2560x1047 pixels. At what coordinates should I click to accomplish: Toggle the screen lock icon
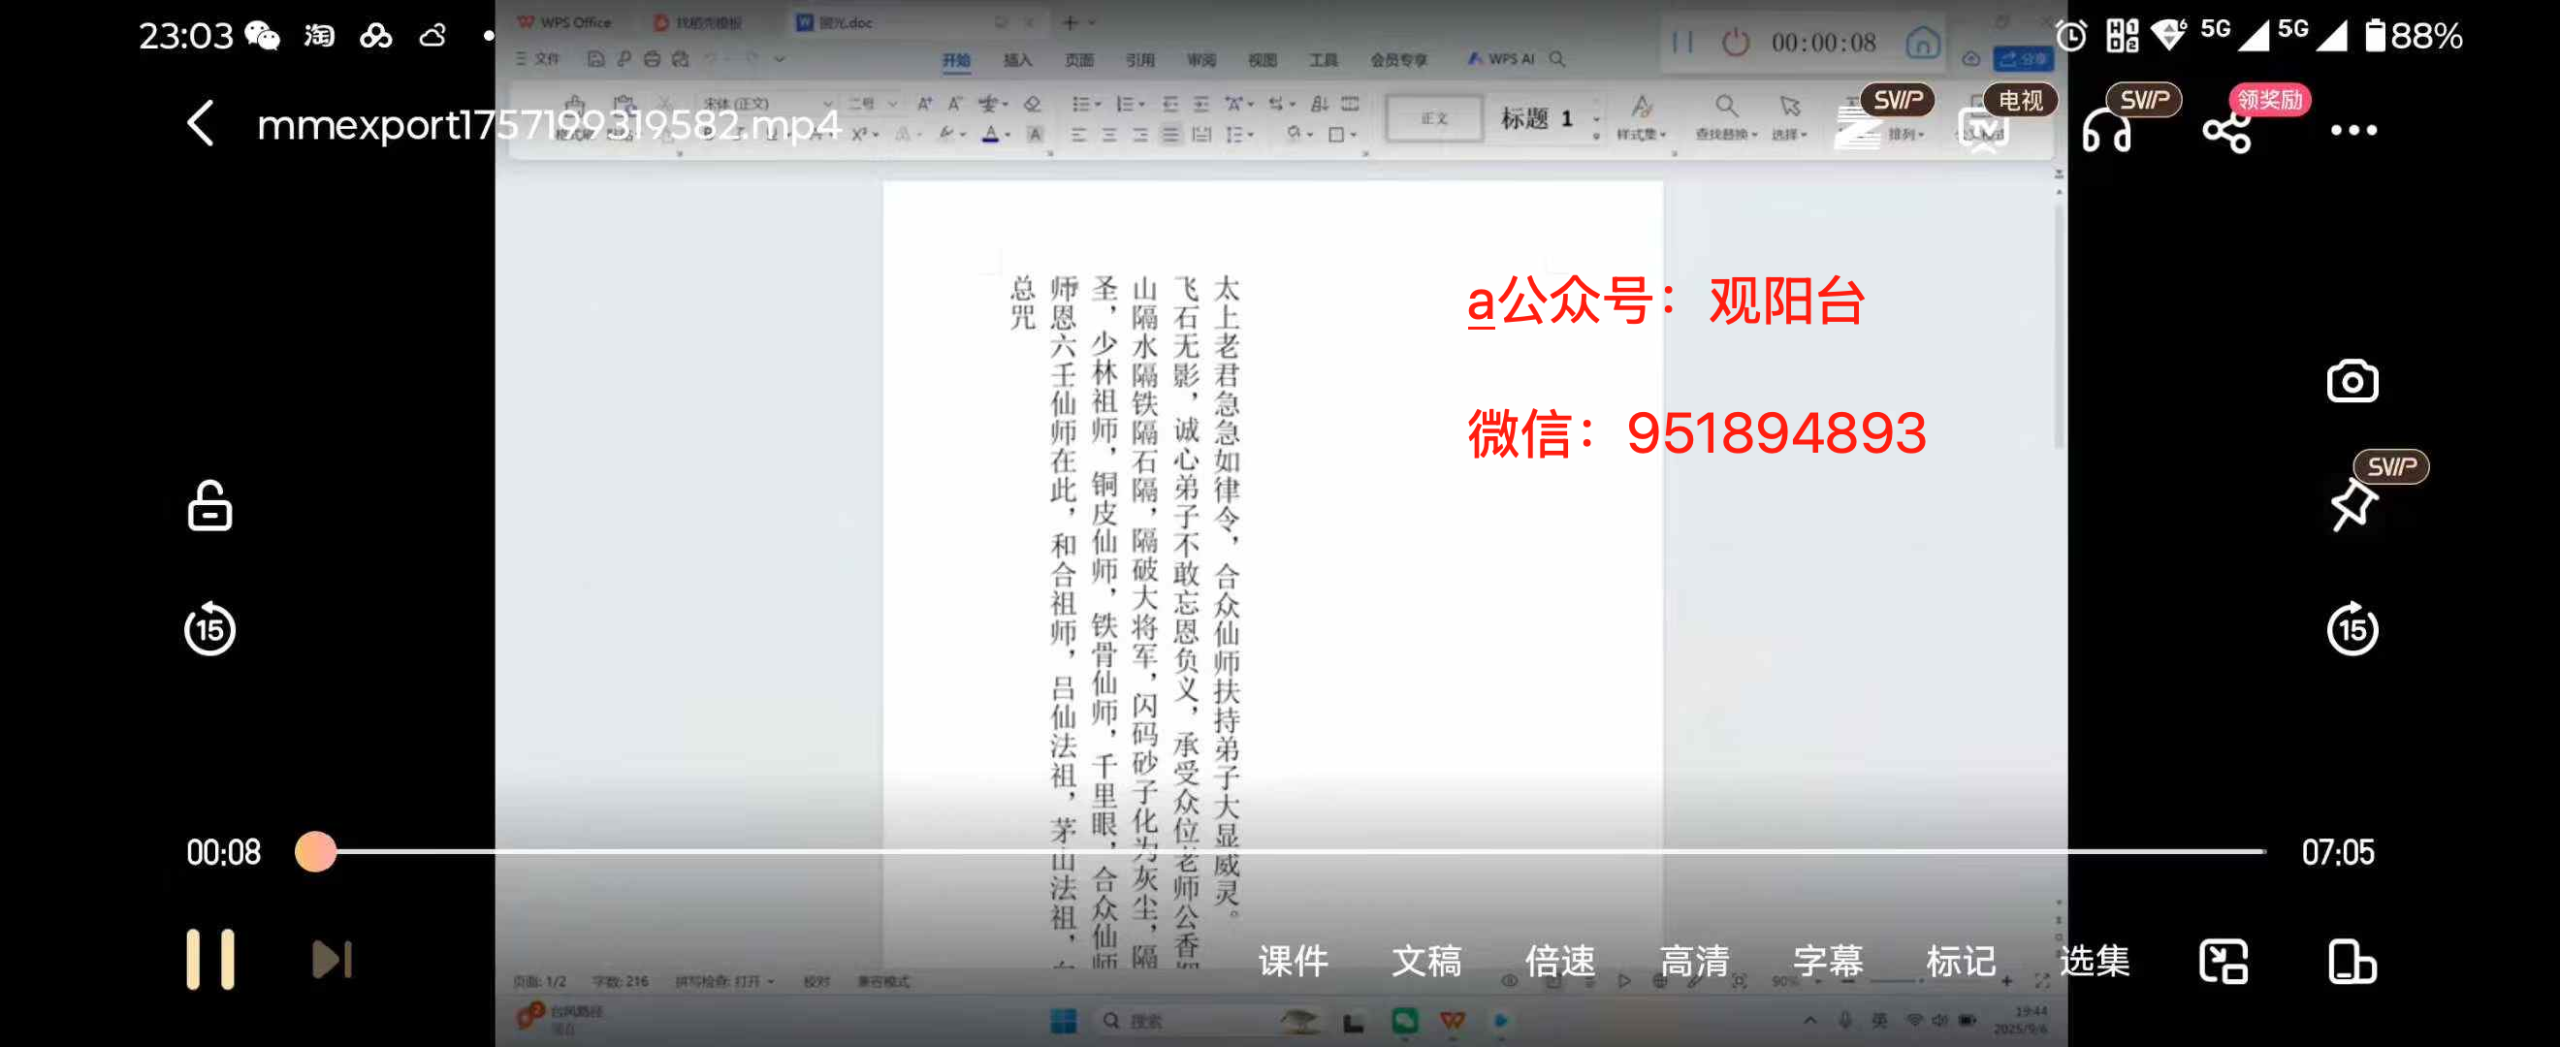pos(210,506)
